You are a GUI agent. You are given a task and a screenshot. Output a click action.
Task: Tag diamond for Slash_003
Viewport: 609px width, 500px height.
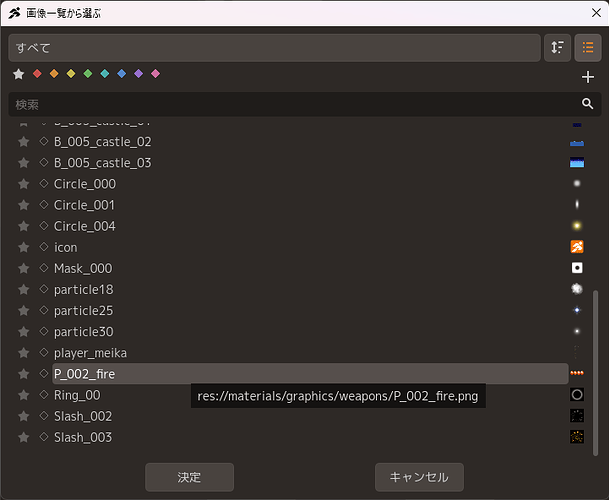(44, 437)
